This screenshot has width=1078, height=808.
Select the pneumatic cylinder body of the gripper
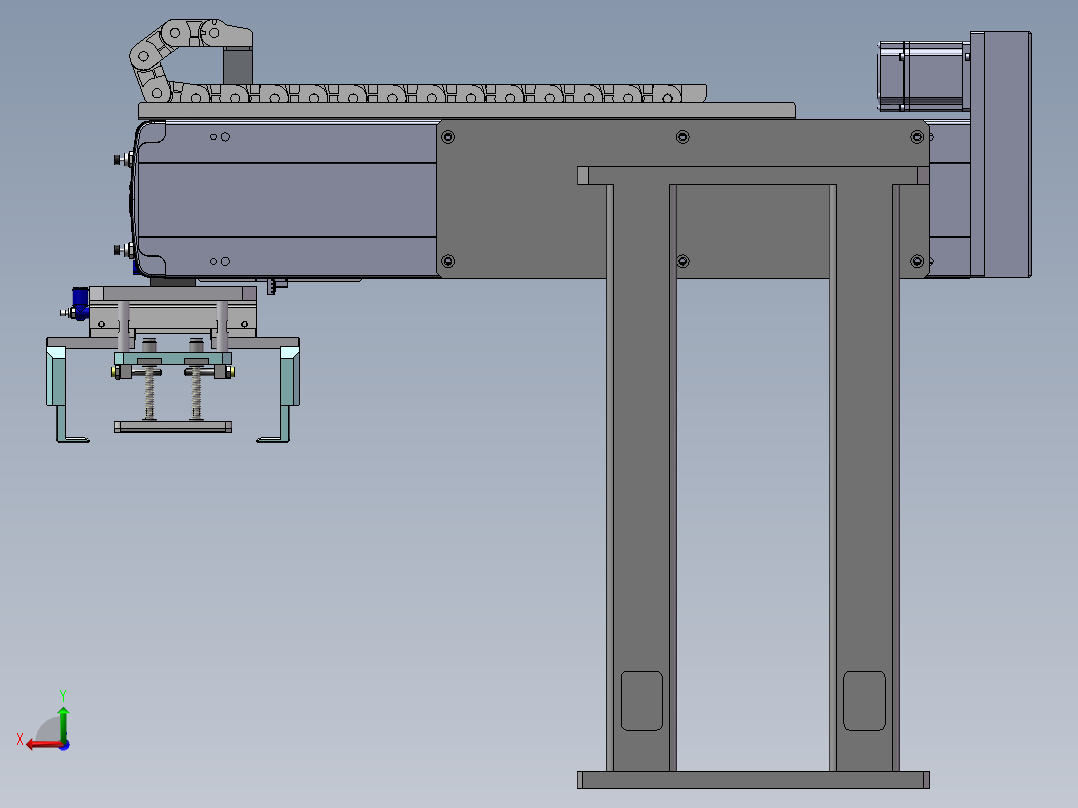[x=173, y=318]
